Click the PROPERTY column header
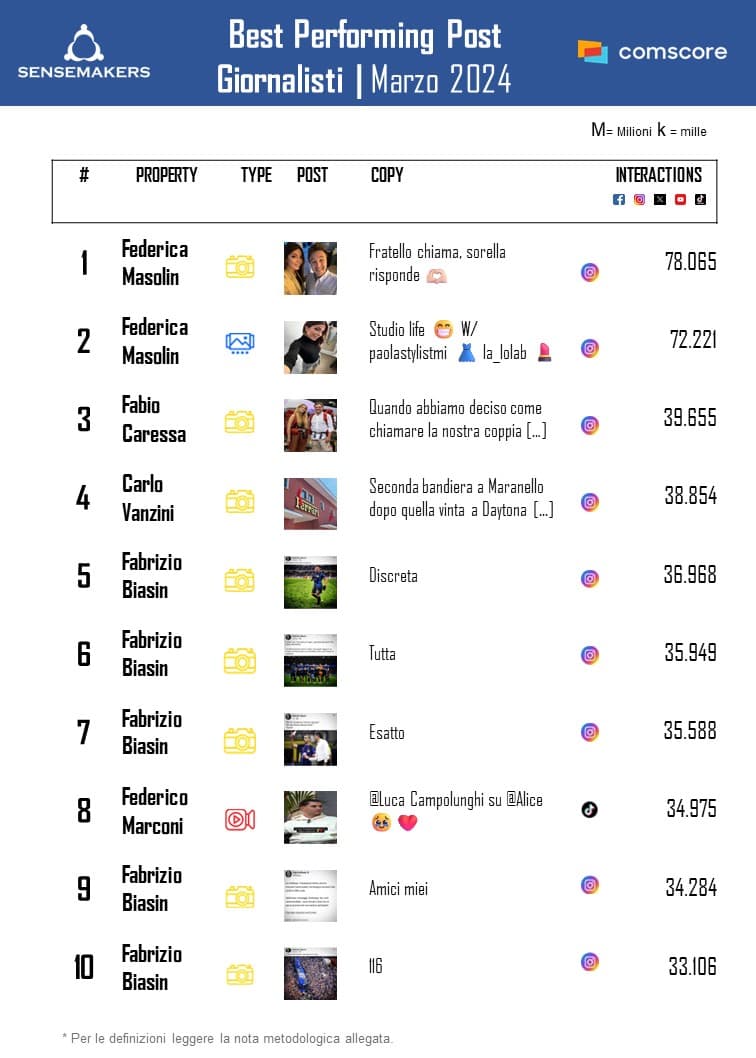The width and height of the screenshot is (756, 1058). pyautogui.click(x=167, y=175)
